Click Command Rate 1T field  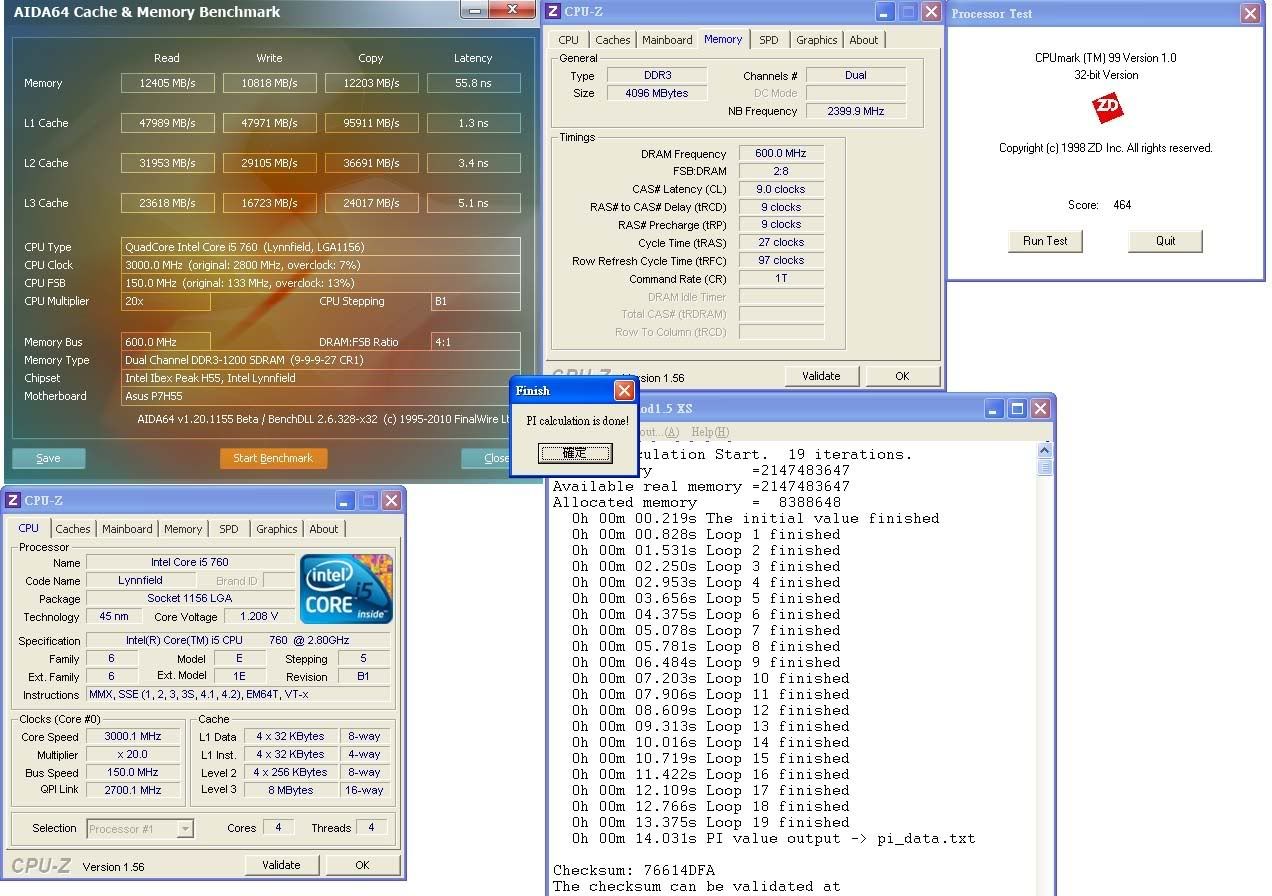(x=781, y=279)
